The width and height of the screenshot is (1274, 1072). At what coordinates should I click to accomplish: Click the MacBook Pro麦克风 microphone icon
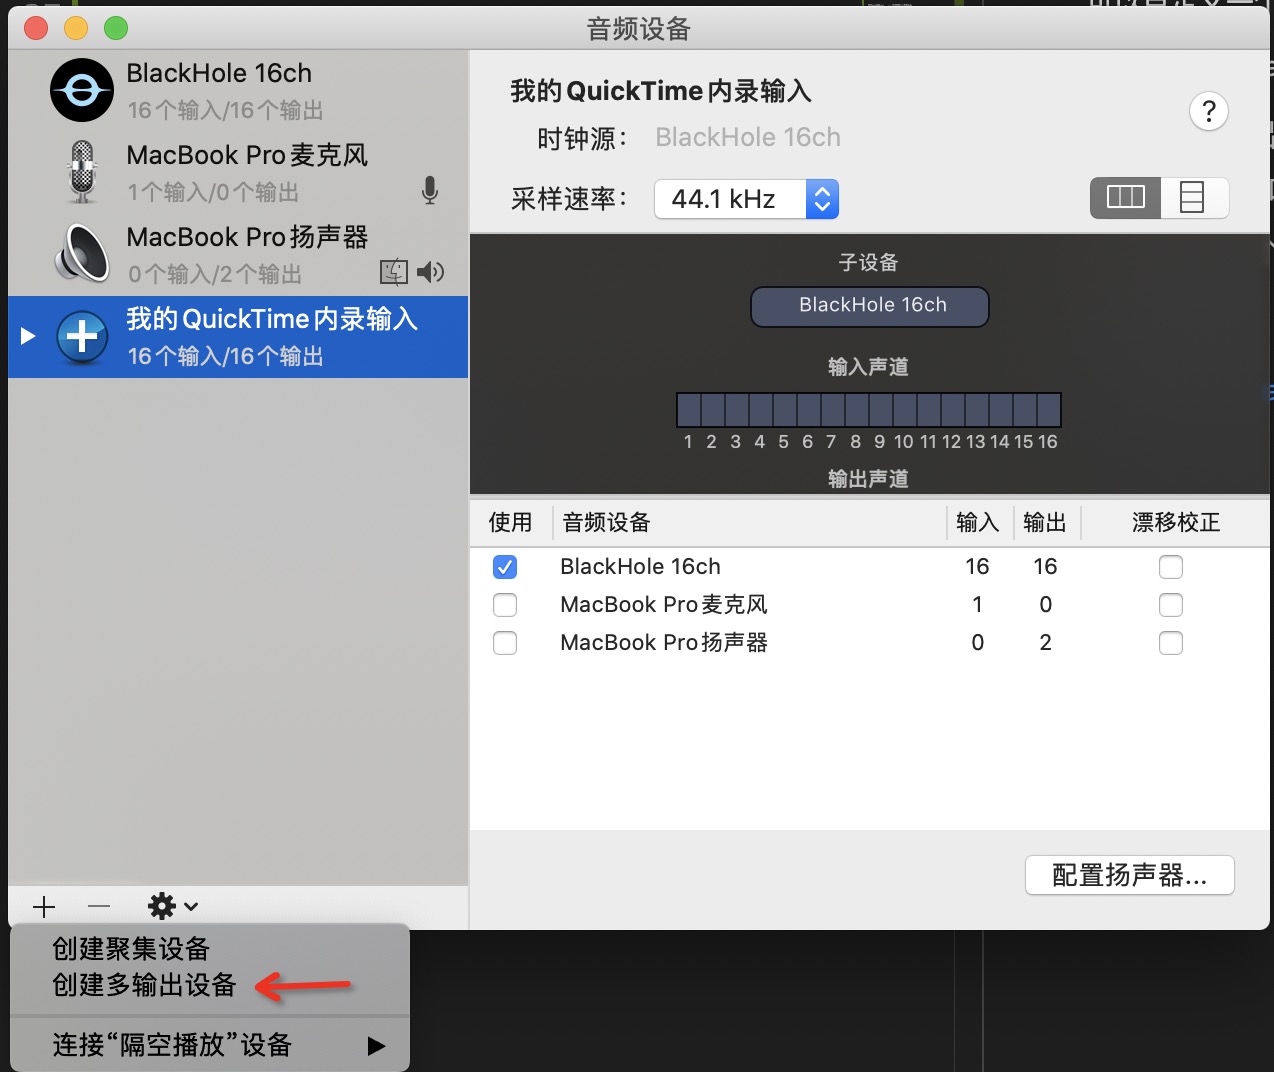tap(82, 172)
